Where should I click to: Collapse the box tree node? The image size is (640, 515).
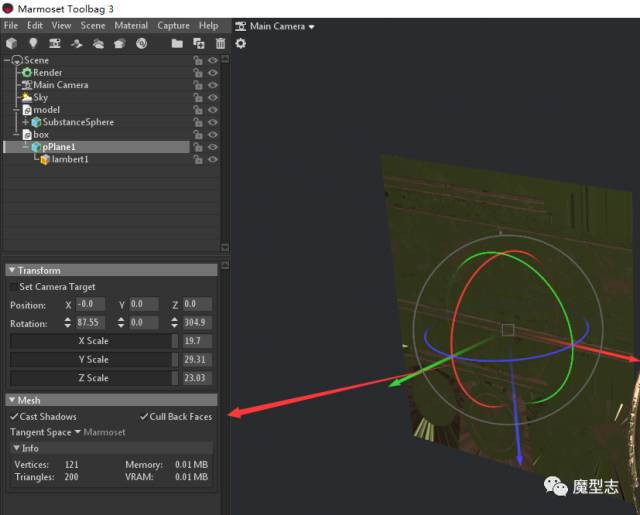click(16, 135)
